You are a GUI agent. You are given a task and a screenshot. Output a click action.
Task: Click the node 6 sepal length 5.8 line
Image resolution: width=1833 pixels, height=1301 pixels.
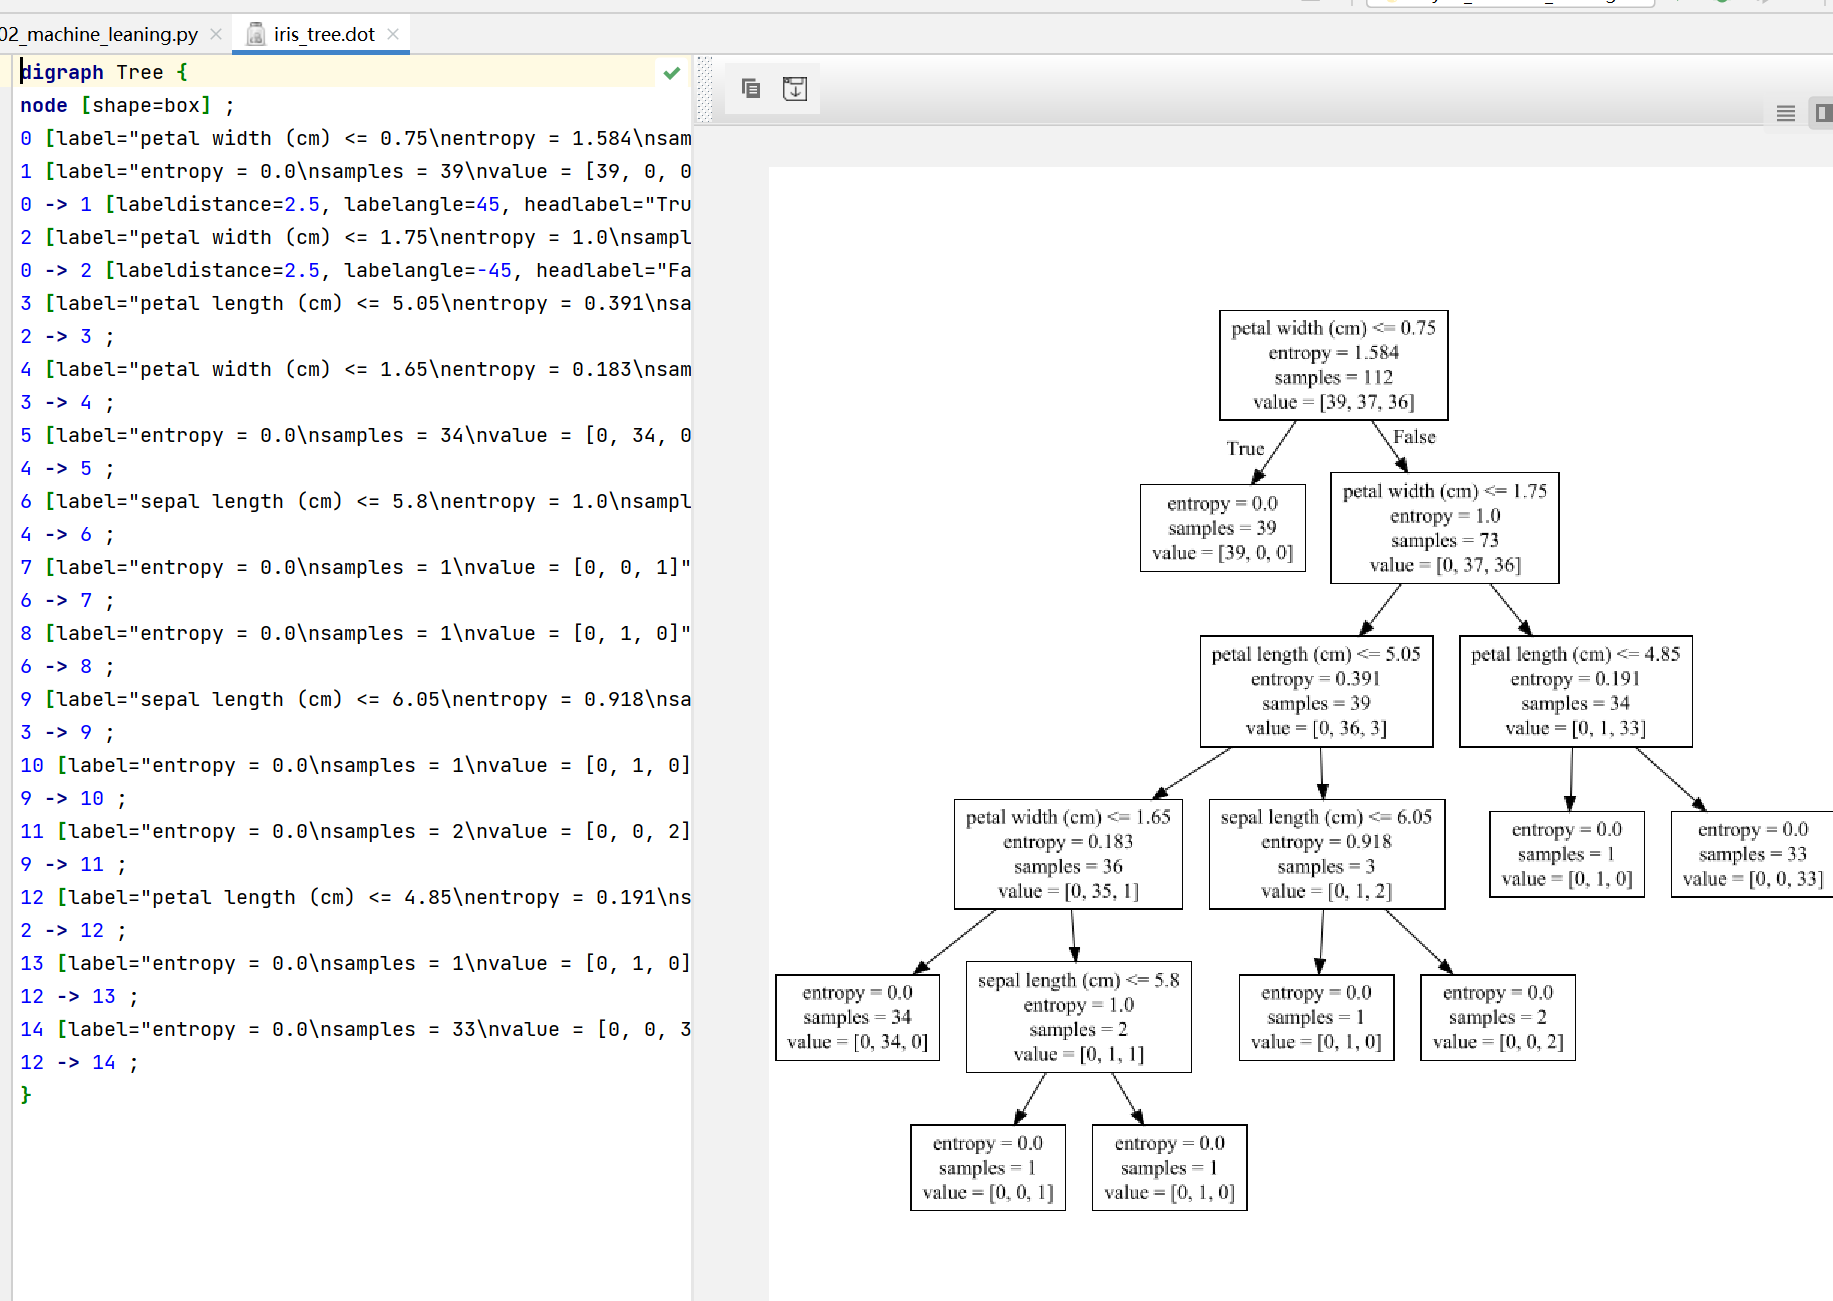[x=356, y=501]
